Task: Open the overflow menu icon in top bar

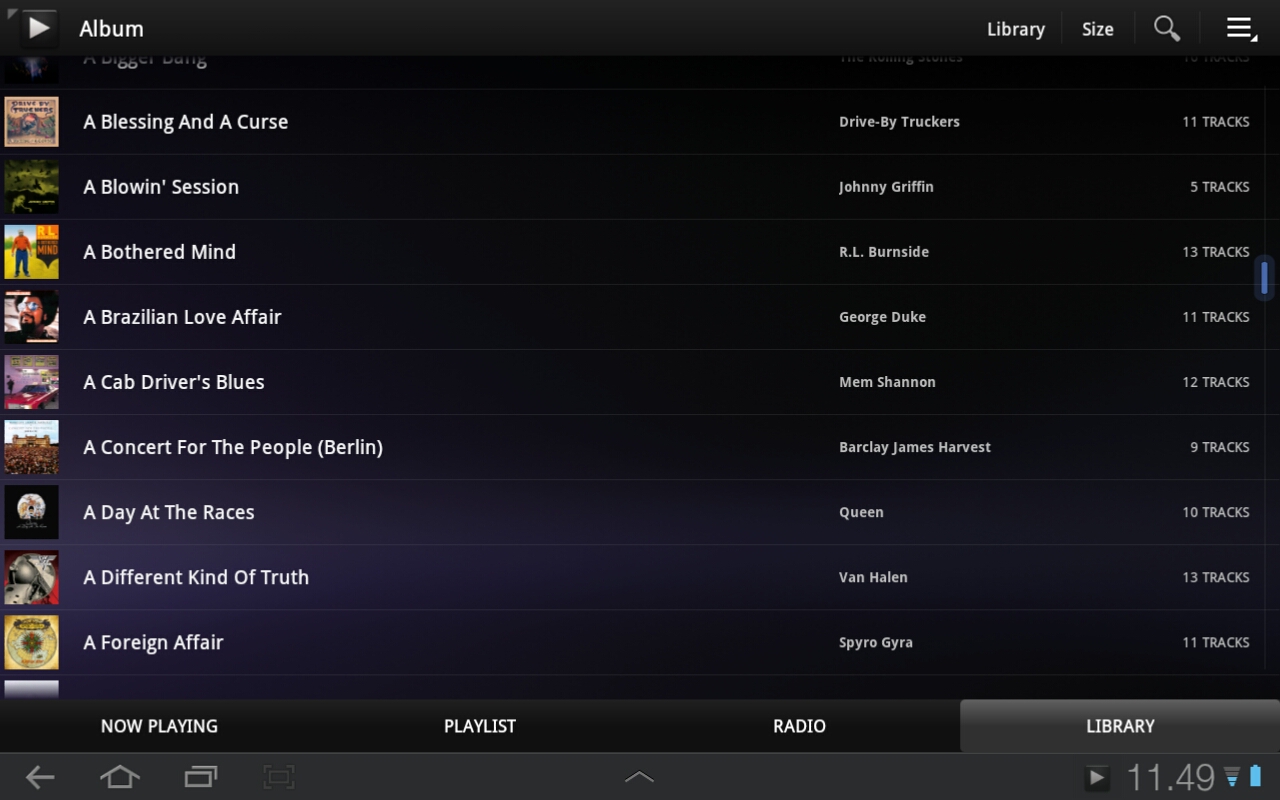Action: click(1241, 29)
